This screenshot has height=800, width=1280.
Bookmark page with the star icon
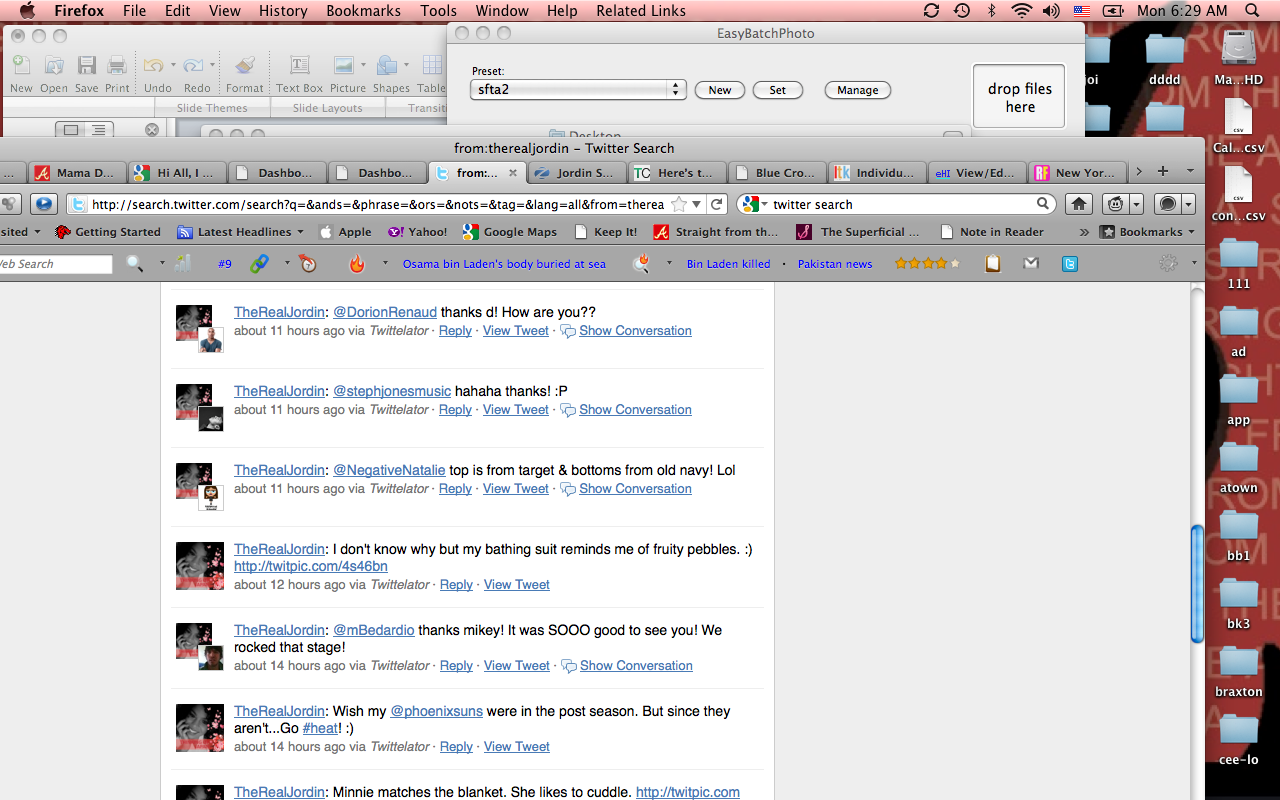679,204
